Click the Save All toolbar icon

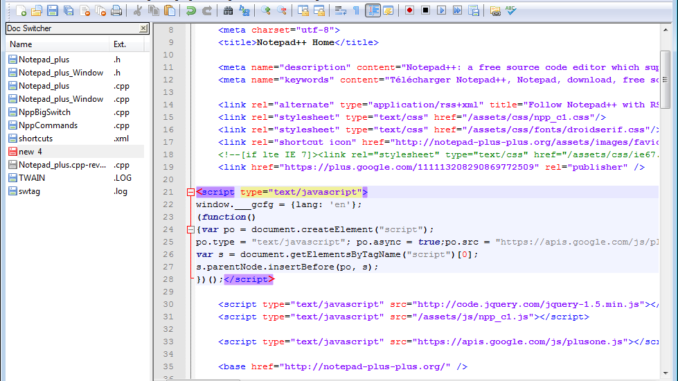tap(69, 11)
